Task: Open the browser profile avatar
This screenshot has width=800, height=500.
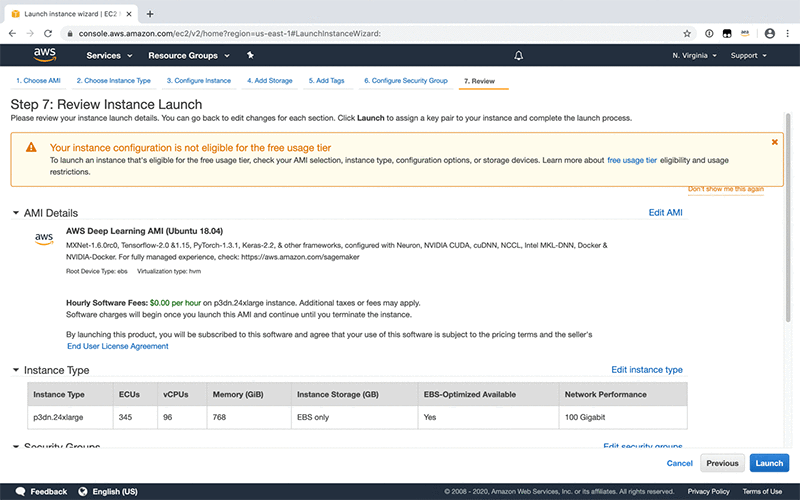Action: point(769,34)
